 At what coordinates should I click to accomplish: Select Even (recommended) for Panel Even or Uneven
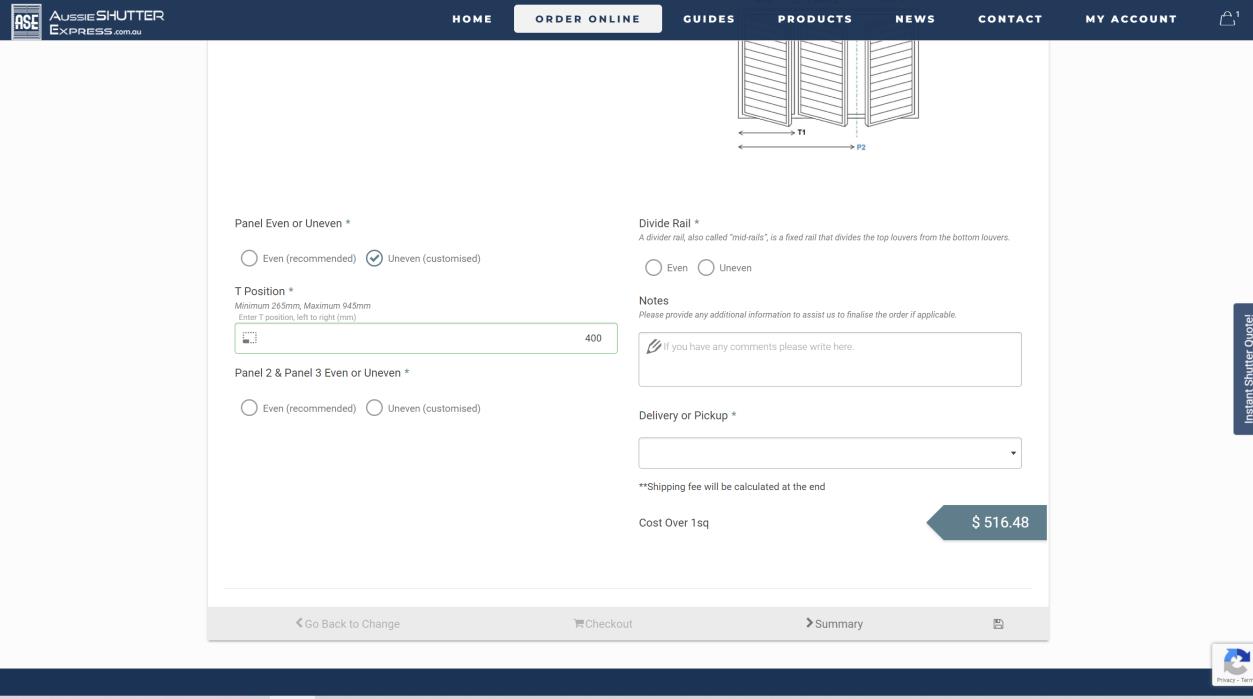(249, 259)
